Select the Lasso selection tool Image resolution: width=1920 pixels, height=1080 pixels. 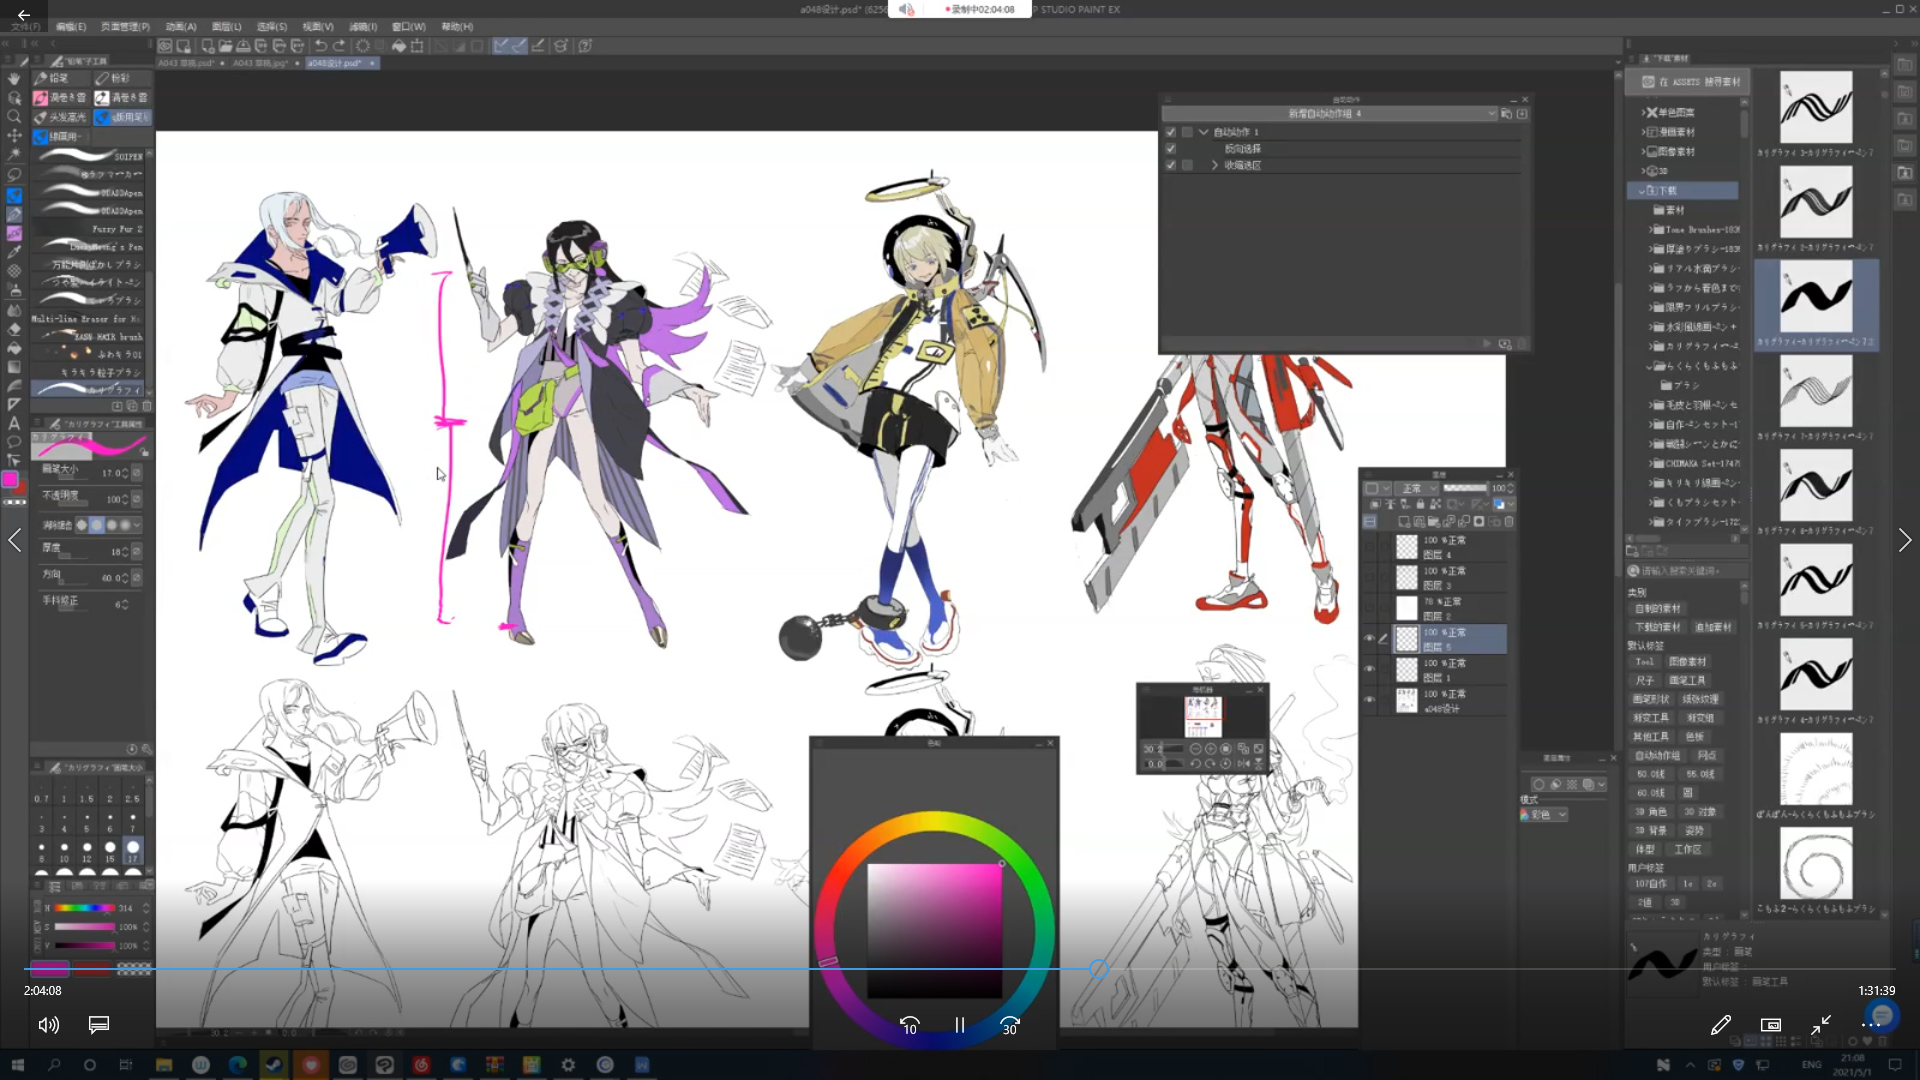(14, 174)
